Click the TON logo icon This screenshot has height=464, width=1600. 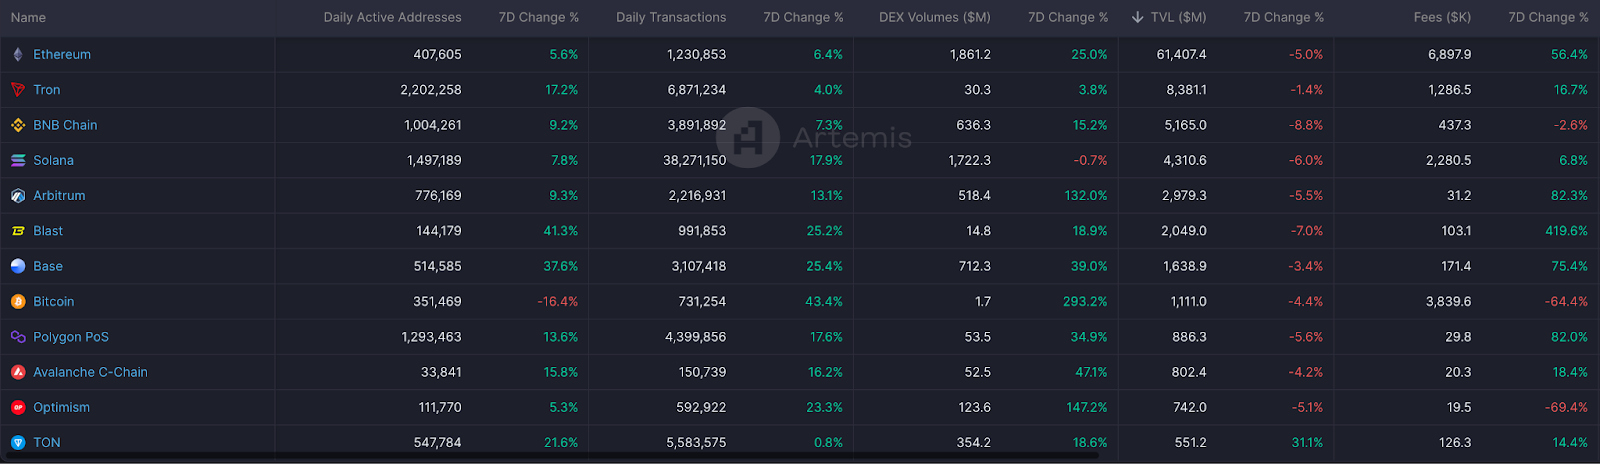pyautogui.click(x=18, y=443)
